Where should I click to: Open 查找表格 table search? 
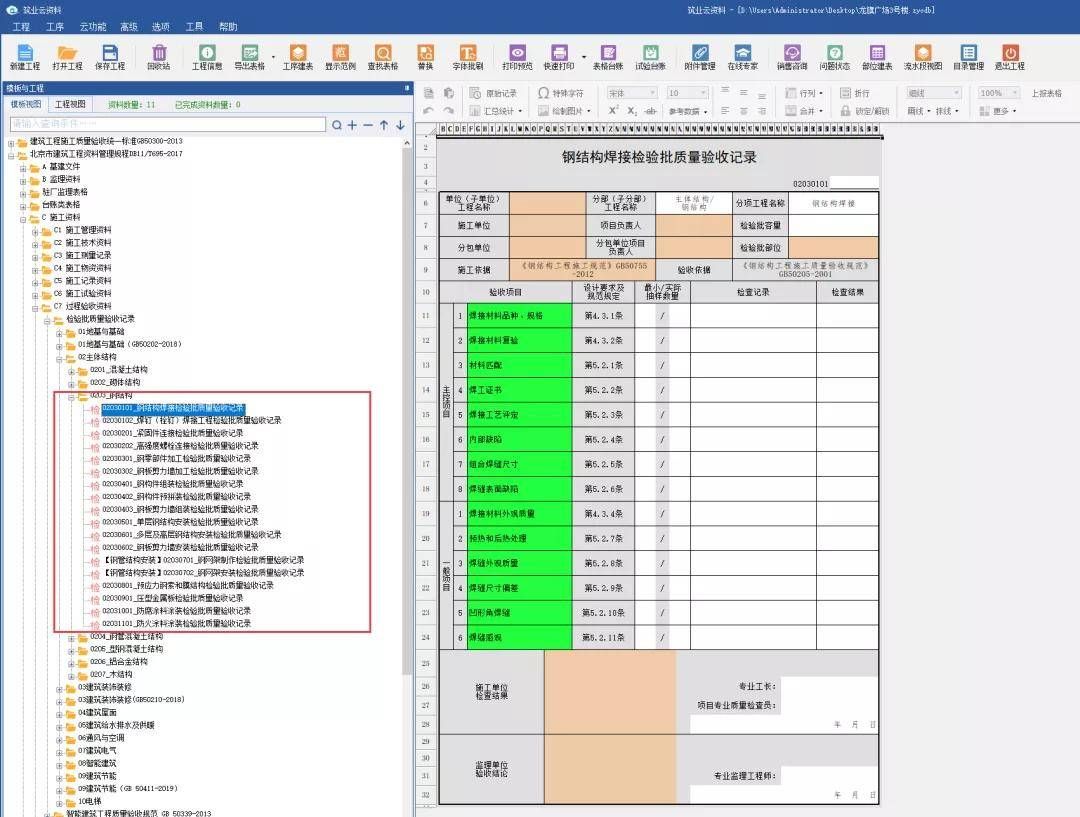point(383,56)
